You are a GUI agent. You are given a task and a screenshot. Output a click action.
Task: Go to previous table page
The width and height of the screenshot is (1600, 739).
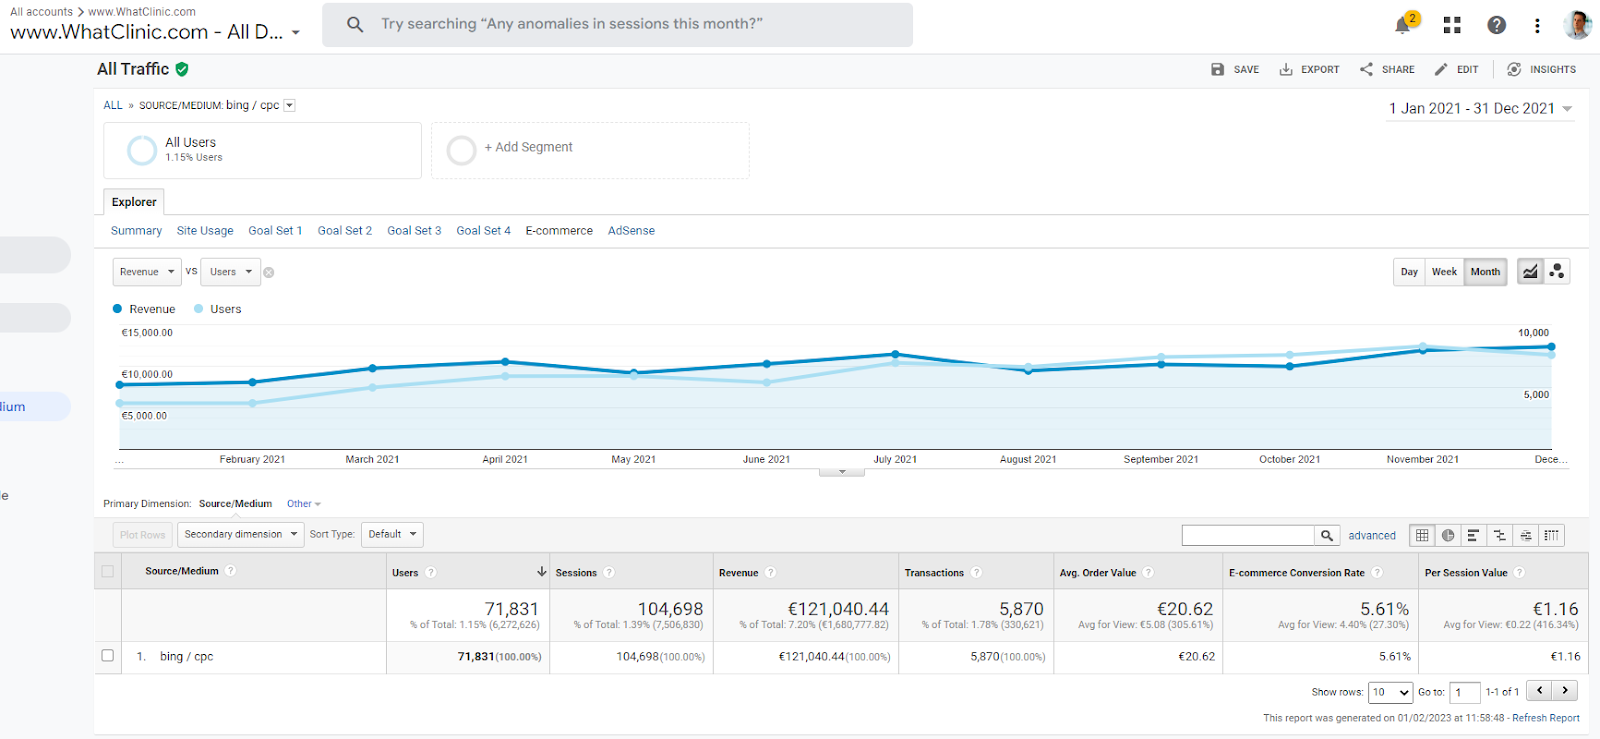(x=1540, y=690)
